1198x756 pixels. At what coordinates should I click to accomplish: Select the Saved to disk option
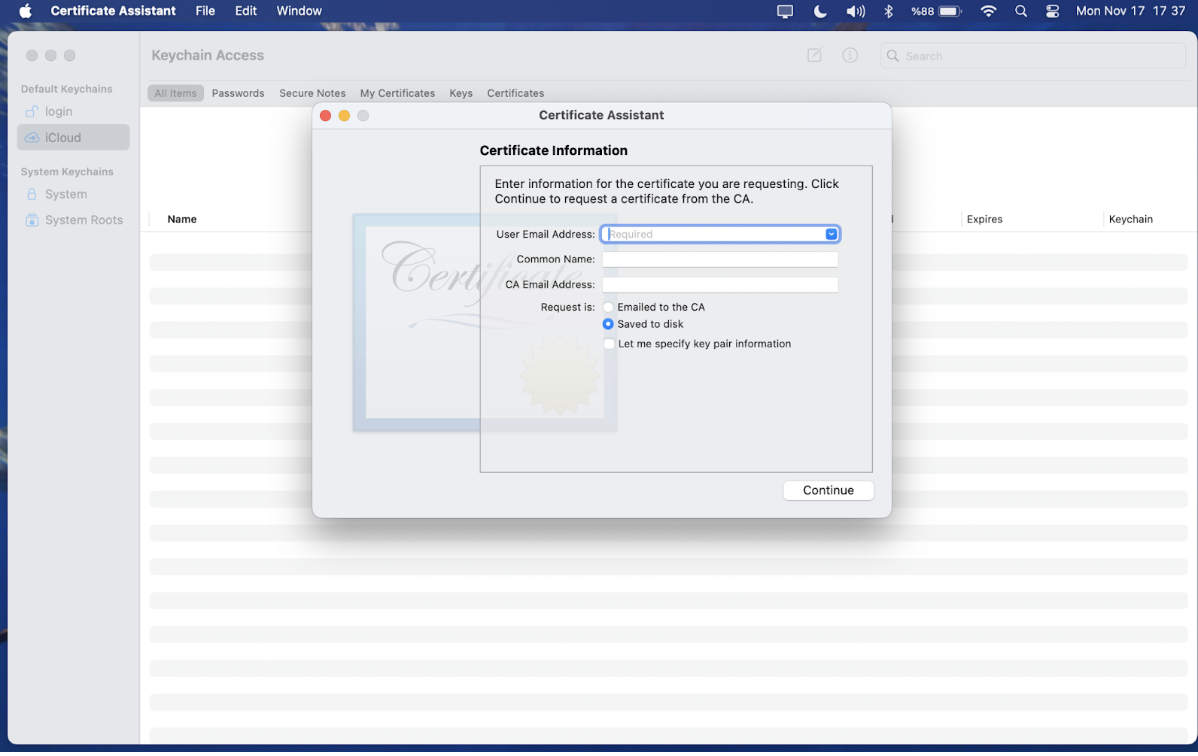(x=608, y=325)
